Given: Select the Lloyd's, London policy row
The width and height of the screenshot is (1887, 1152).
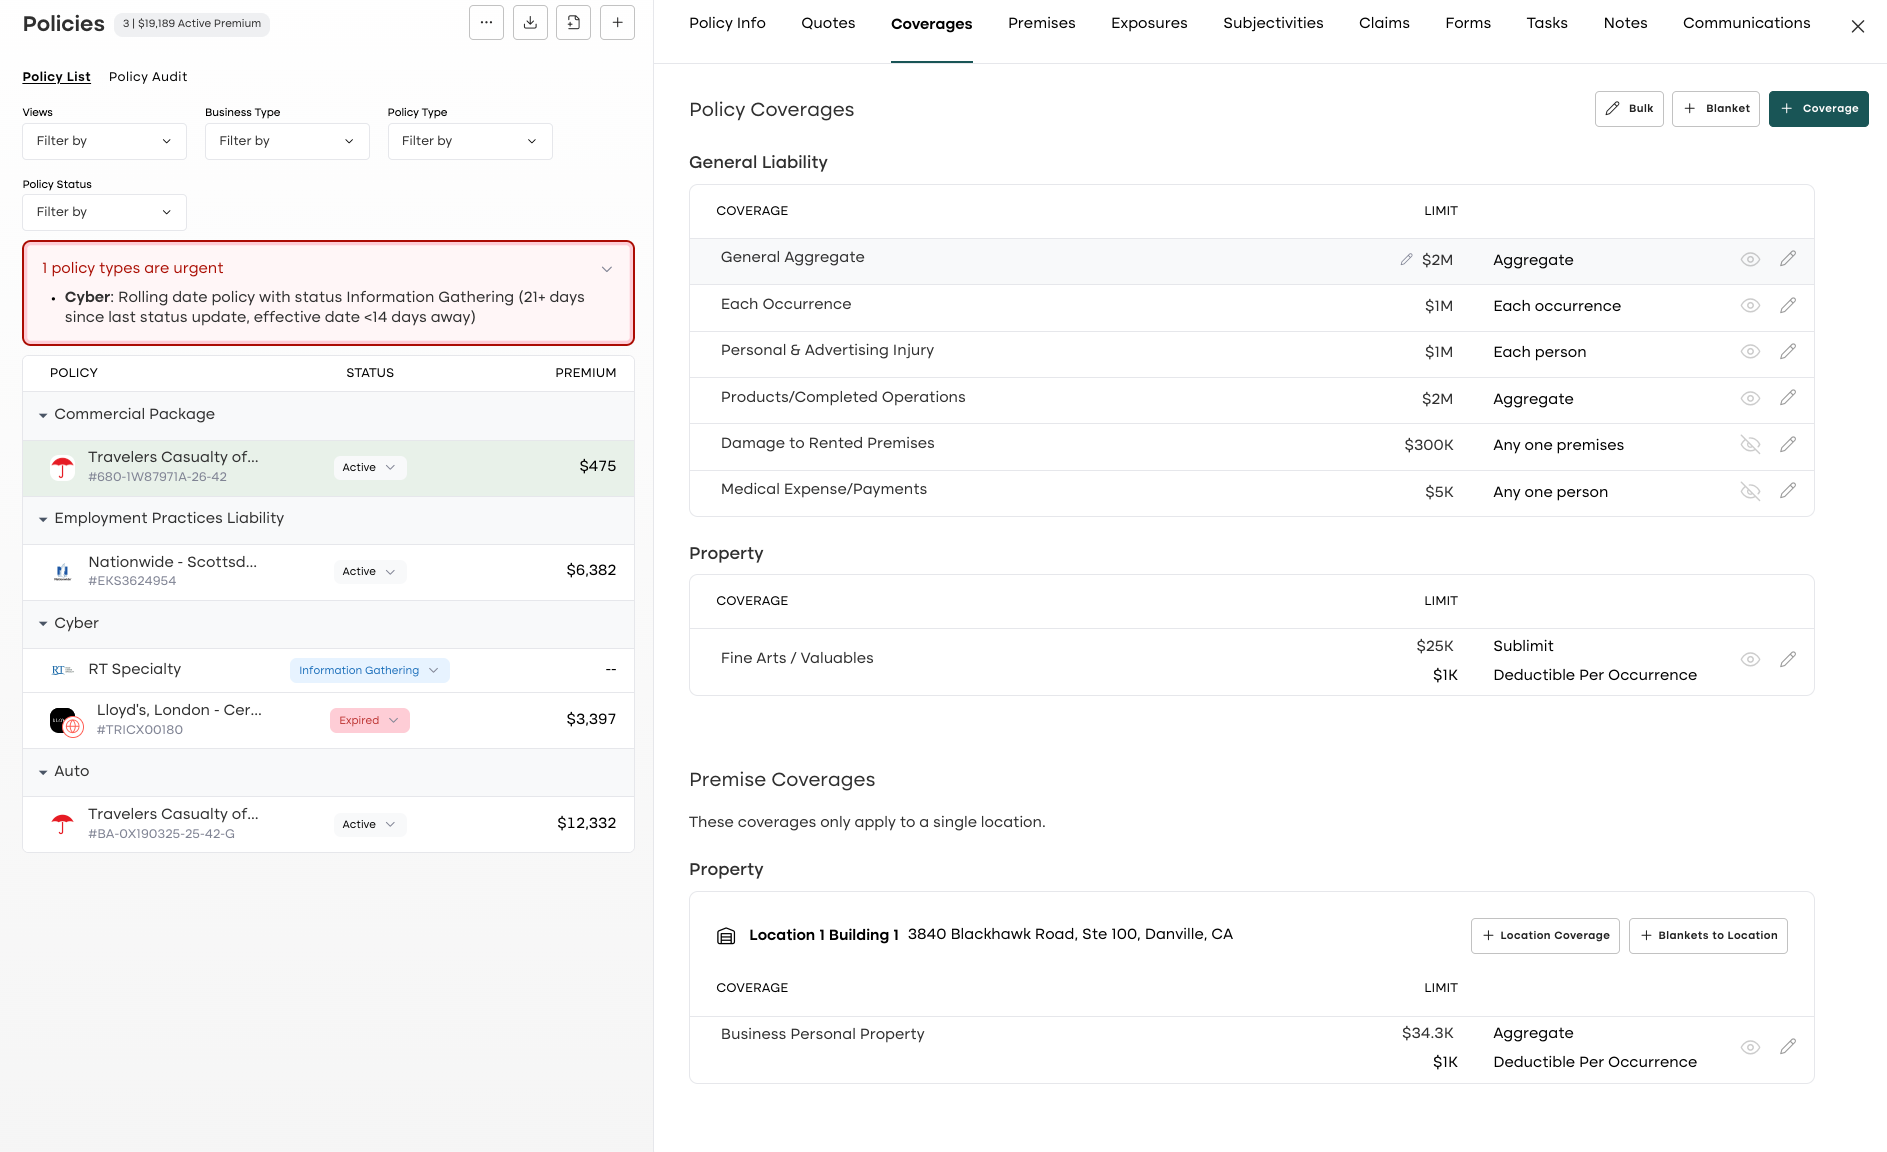Looking at the screenshot, I should click(328, 720).
